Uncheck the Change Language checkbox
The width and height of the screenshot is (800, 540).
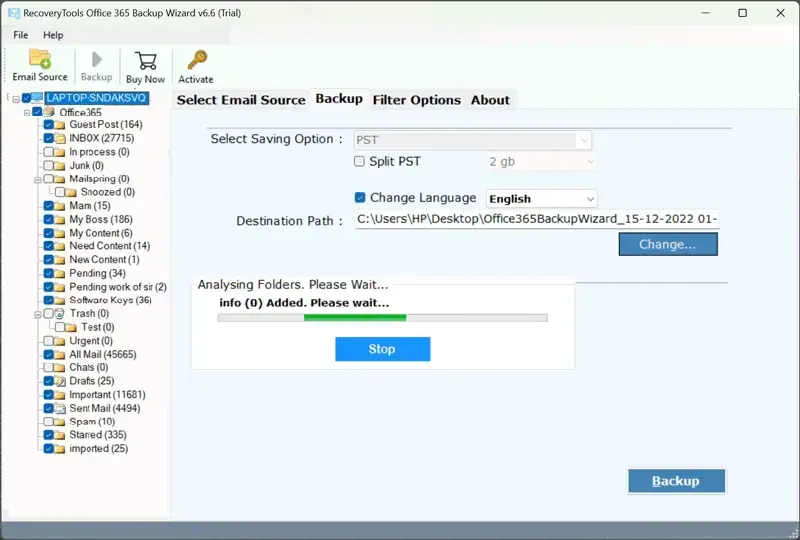360,198
